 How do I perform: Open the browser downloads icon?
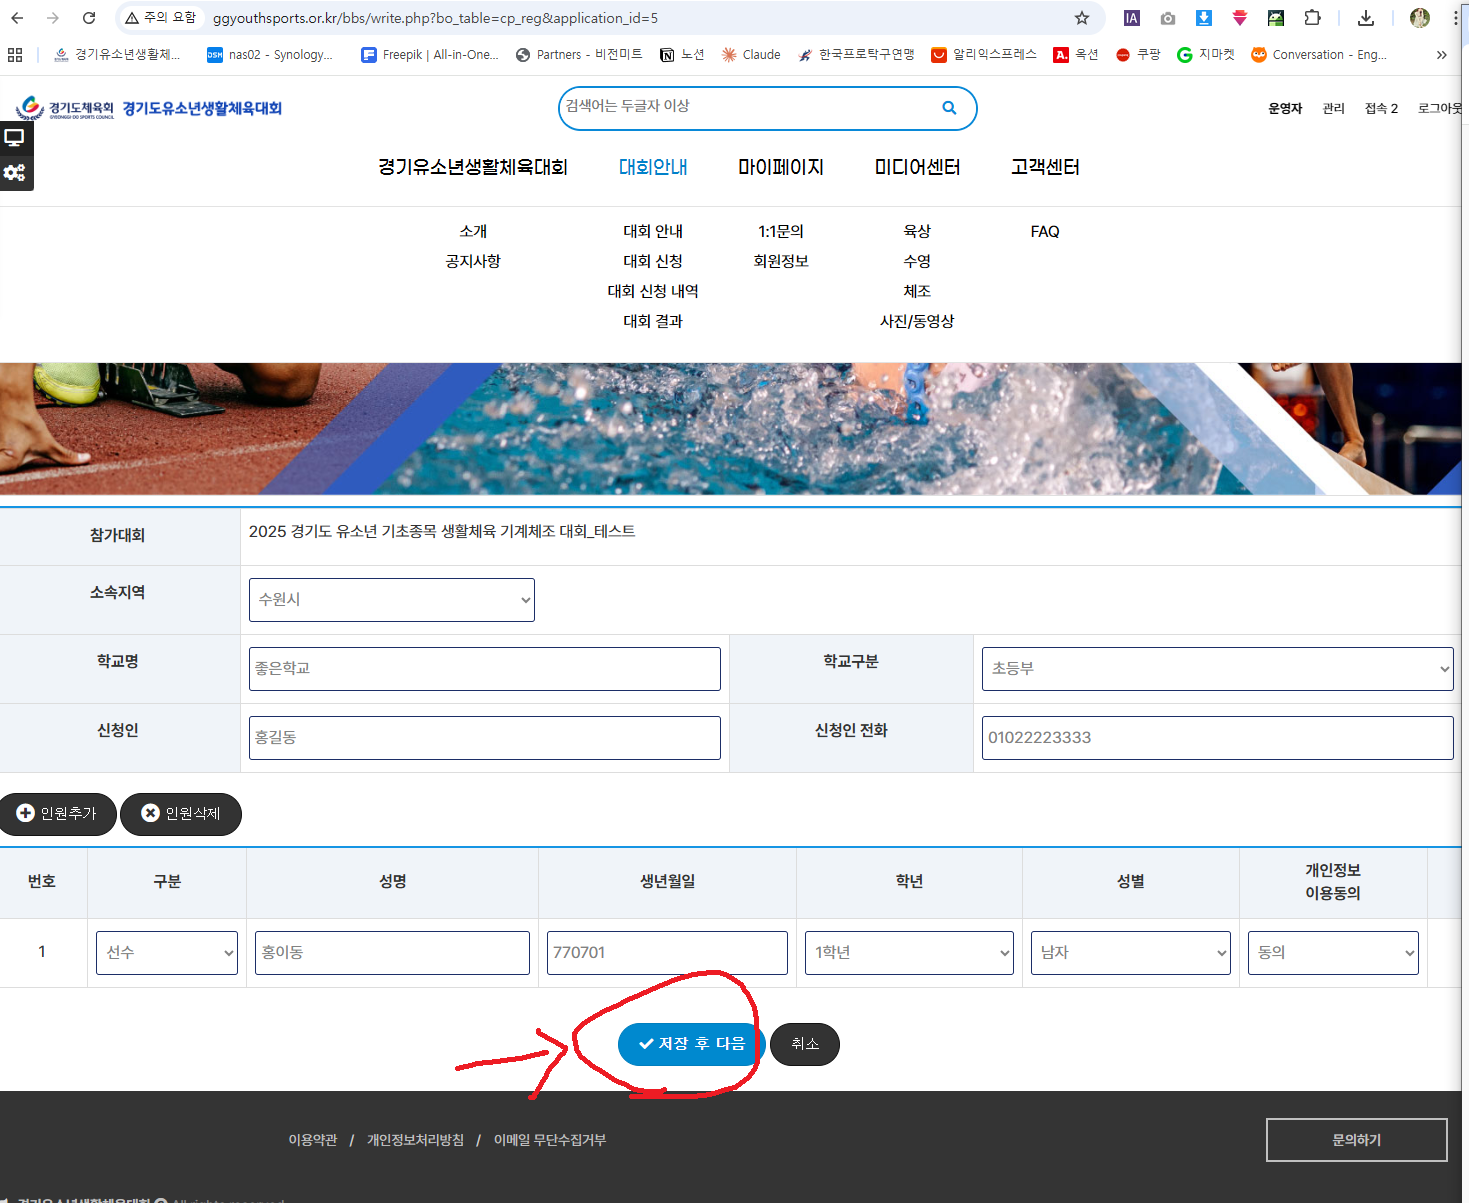point(1366,18)
